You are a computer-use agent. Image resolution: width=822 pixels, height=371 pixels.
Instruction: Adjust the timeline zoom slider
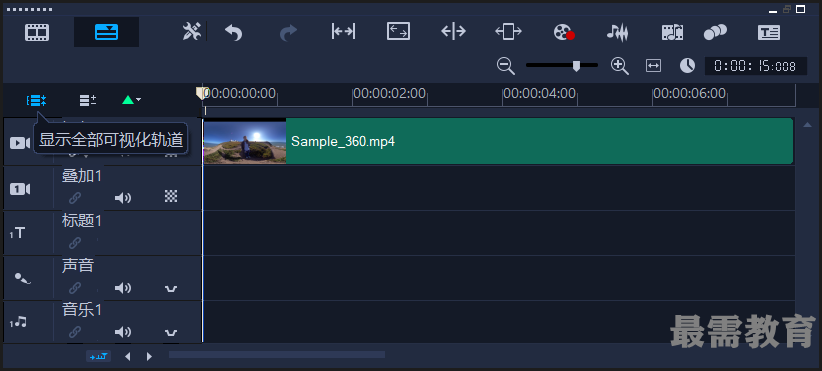coord(576,66)
